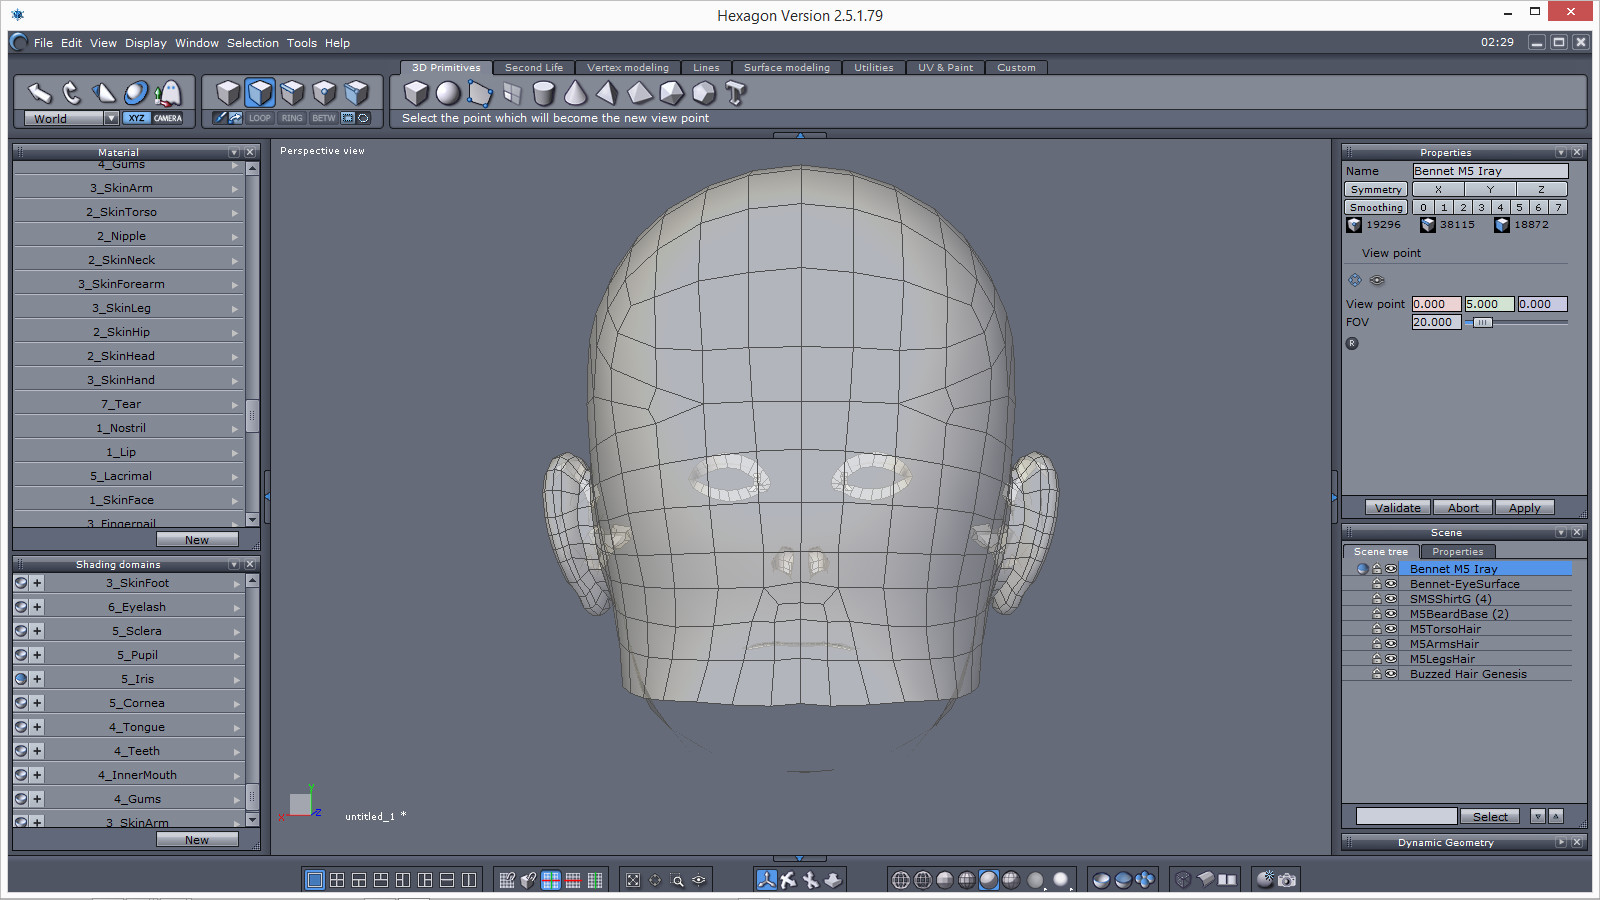Click the reset R icon in Properties

[x=1352, y=343]
